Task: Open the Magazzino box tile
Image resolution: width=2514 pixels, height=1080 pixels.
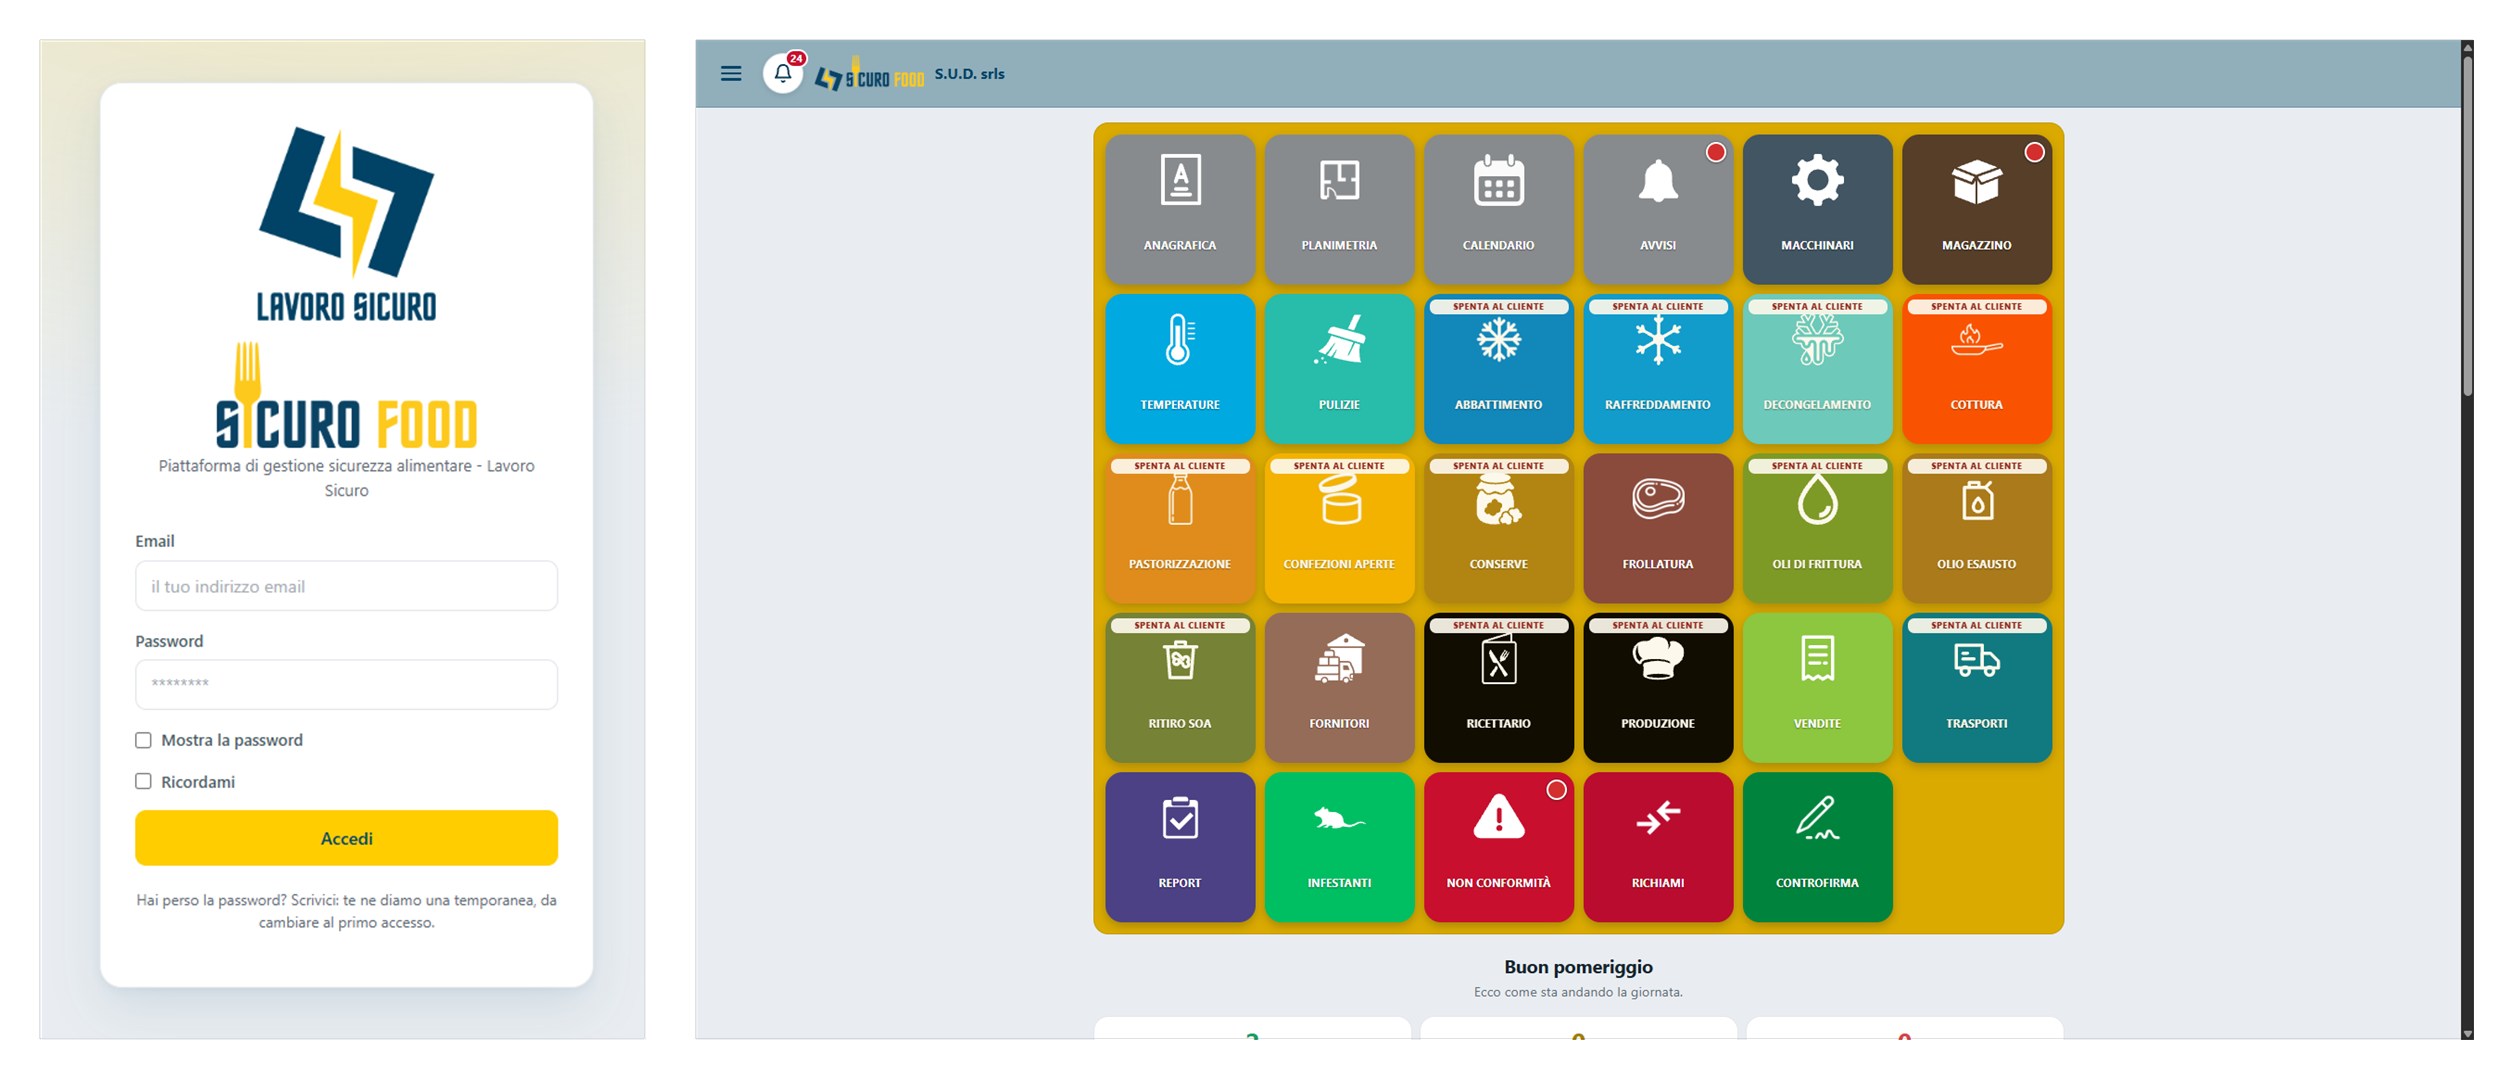Action: click(1977, 209)
